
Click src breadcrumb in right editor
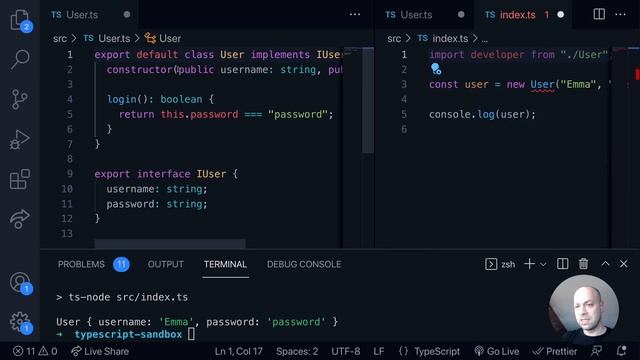[x=394, y=39]
